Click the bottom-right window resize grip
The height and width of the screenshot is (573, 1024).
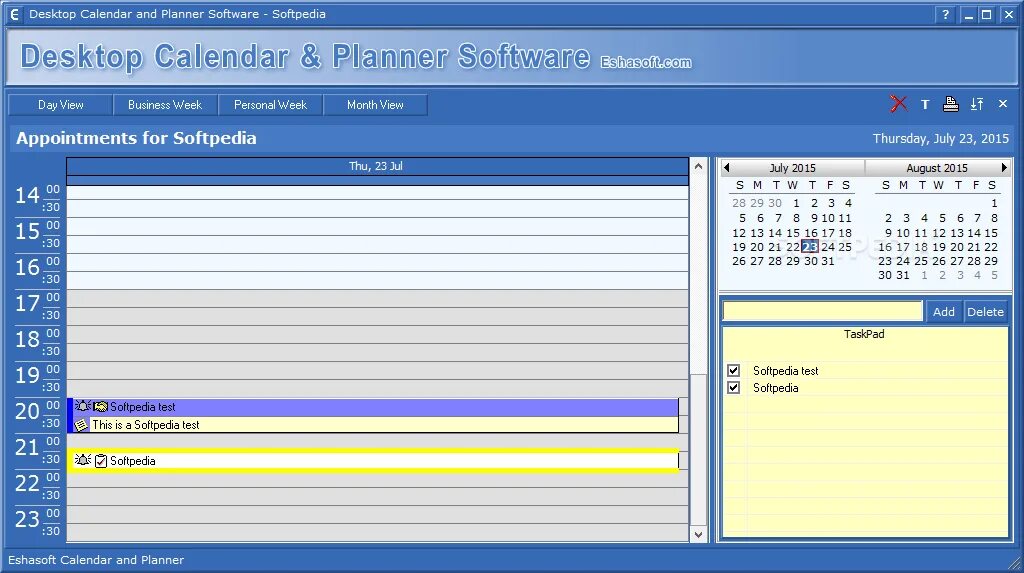[x=1015, y=563]
